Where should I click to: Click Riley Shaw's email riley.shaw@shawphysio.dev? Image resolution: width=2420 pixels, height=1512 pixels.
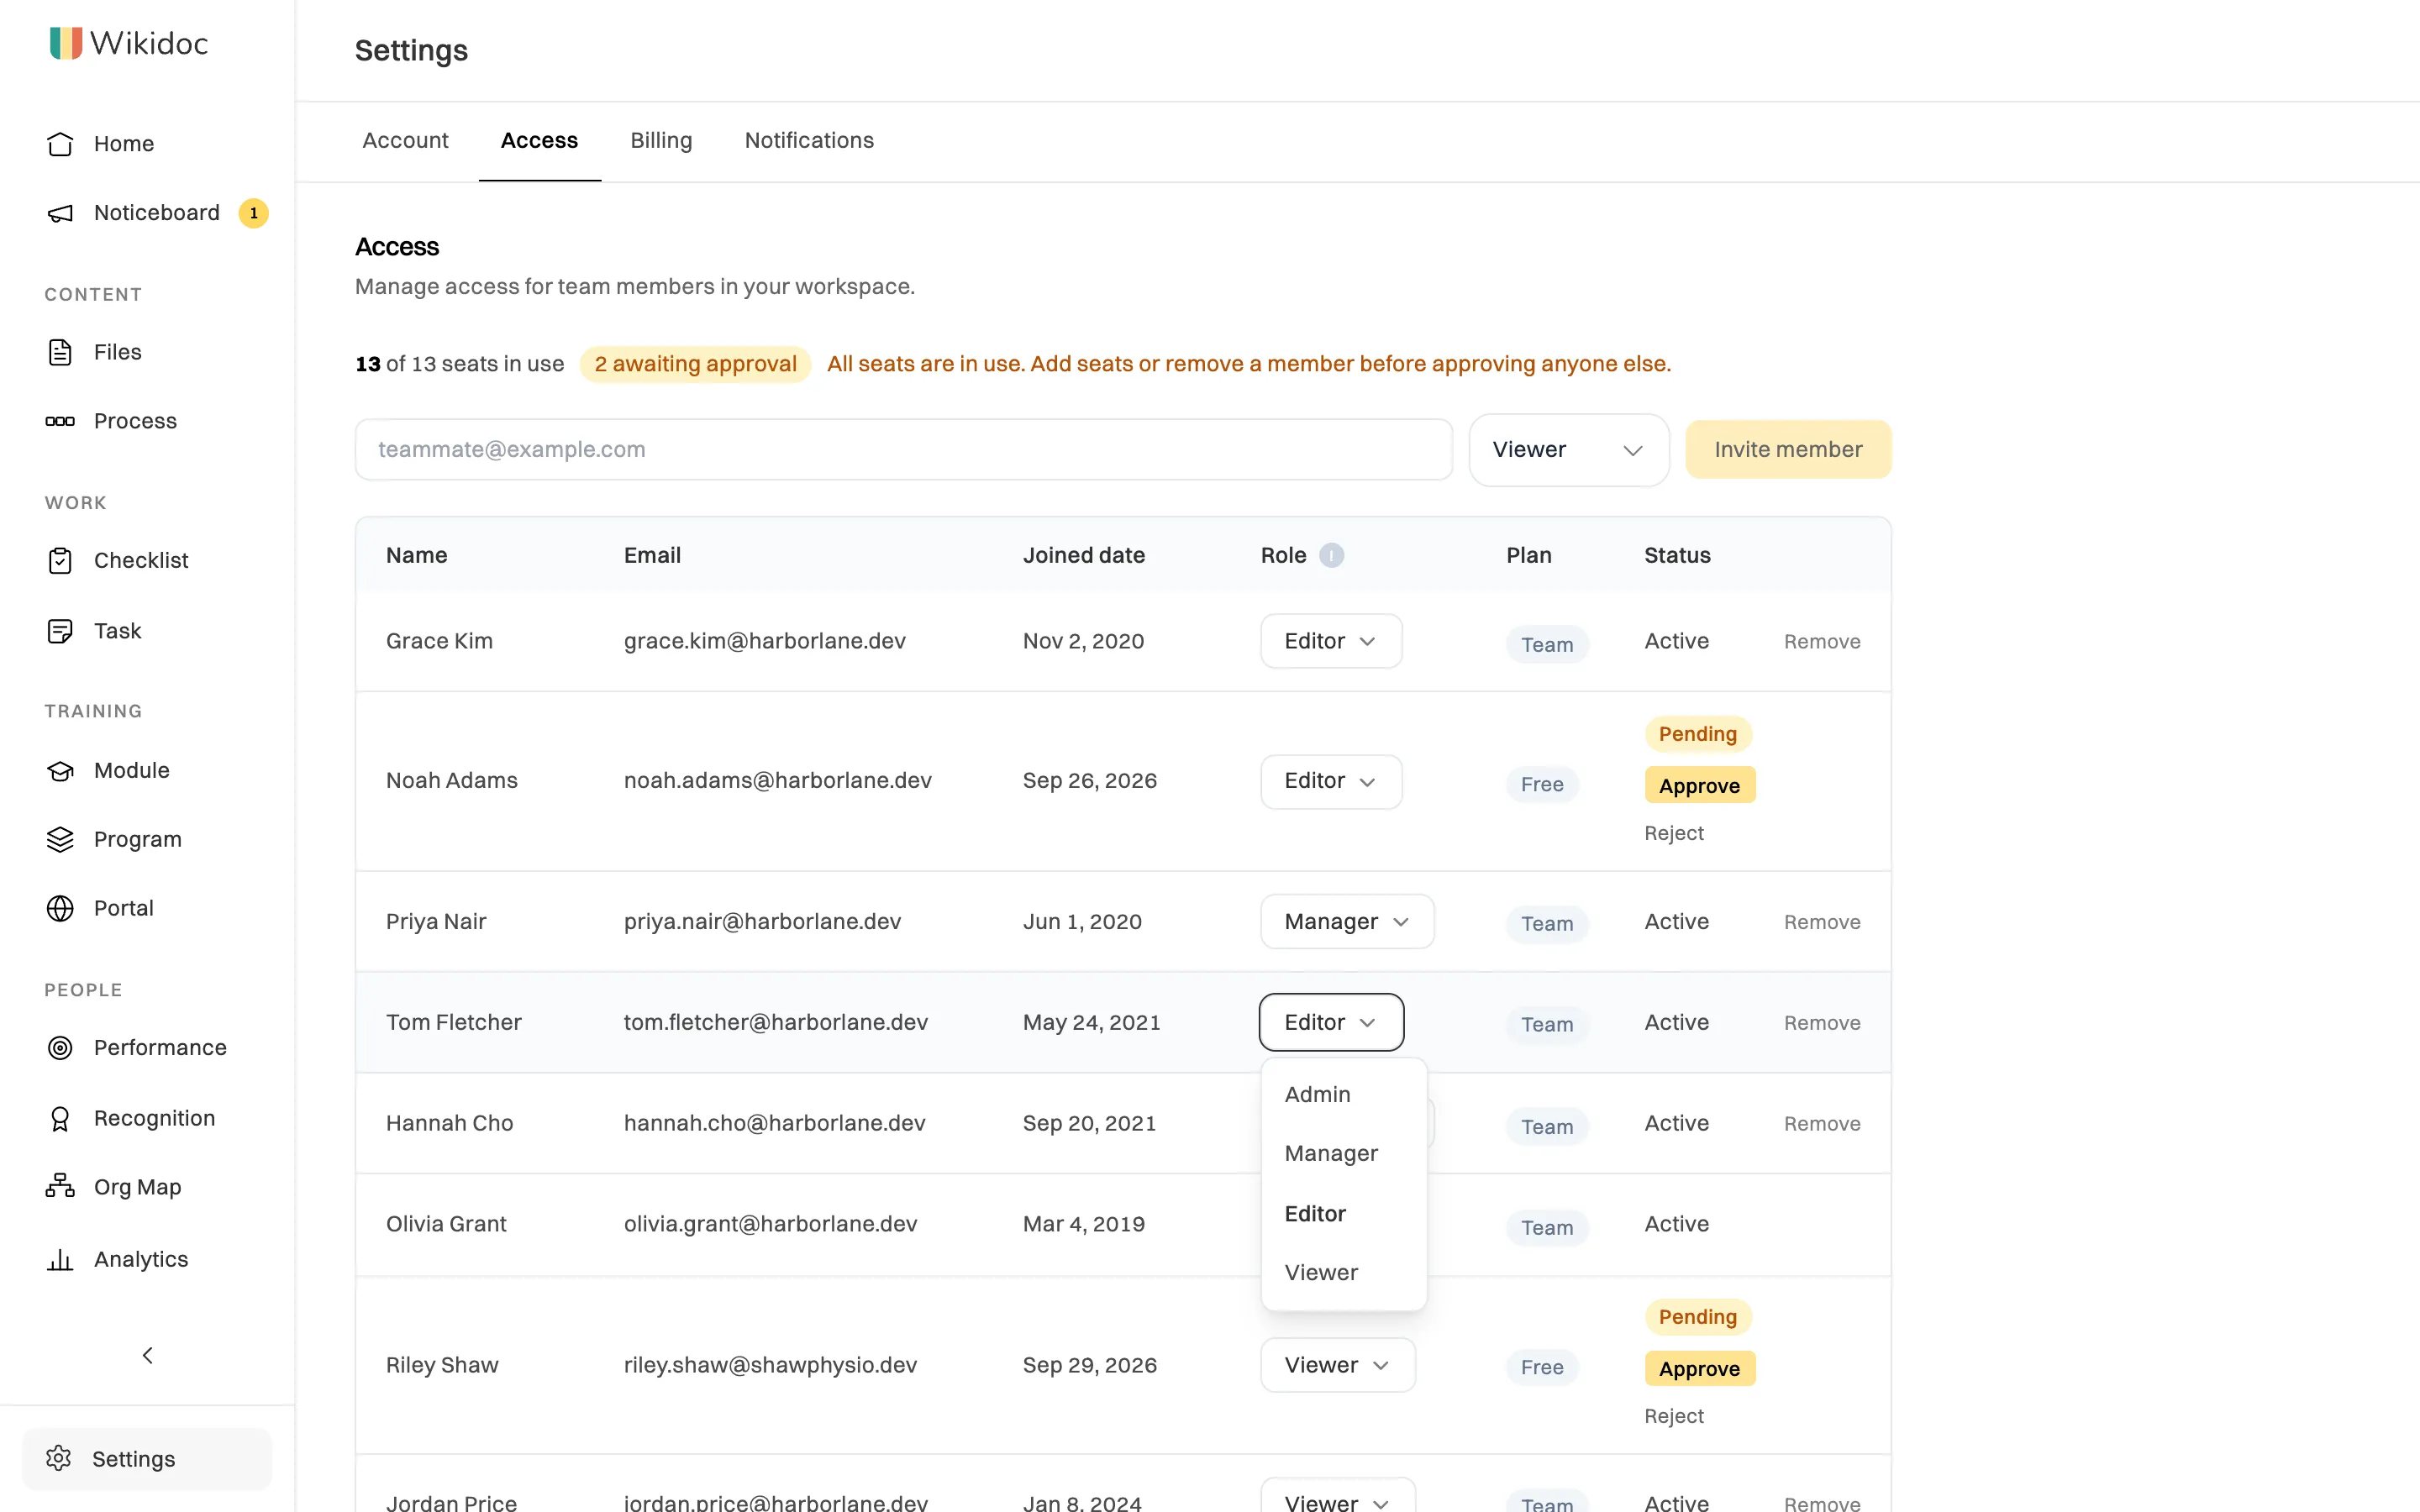(x=770, y=1365)
